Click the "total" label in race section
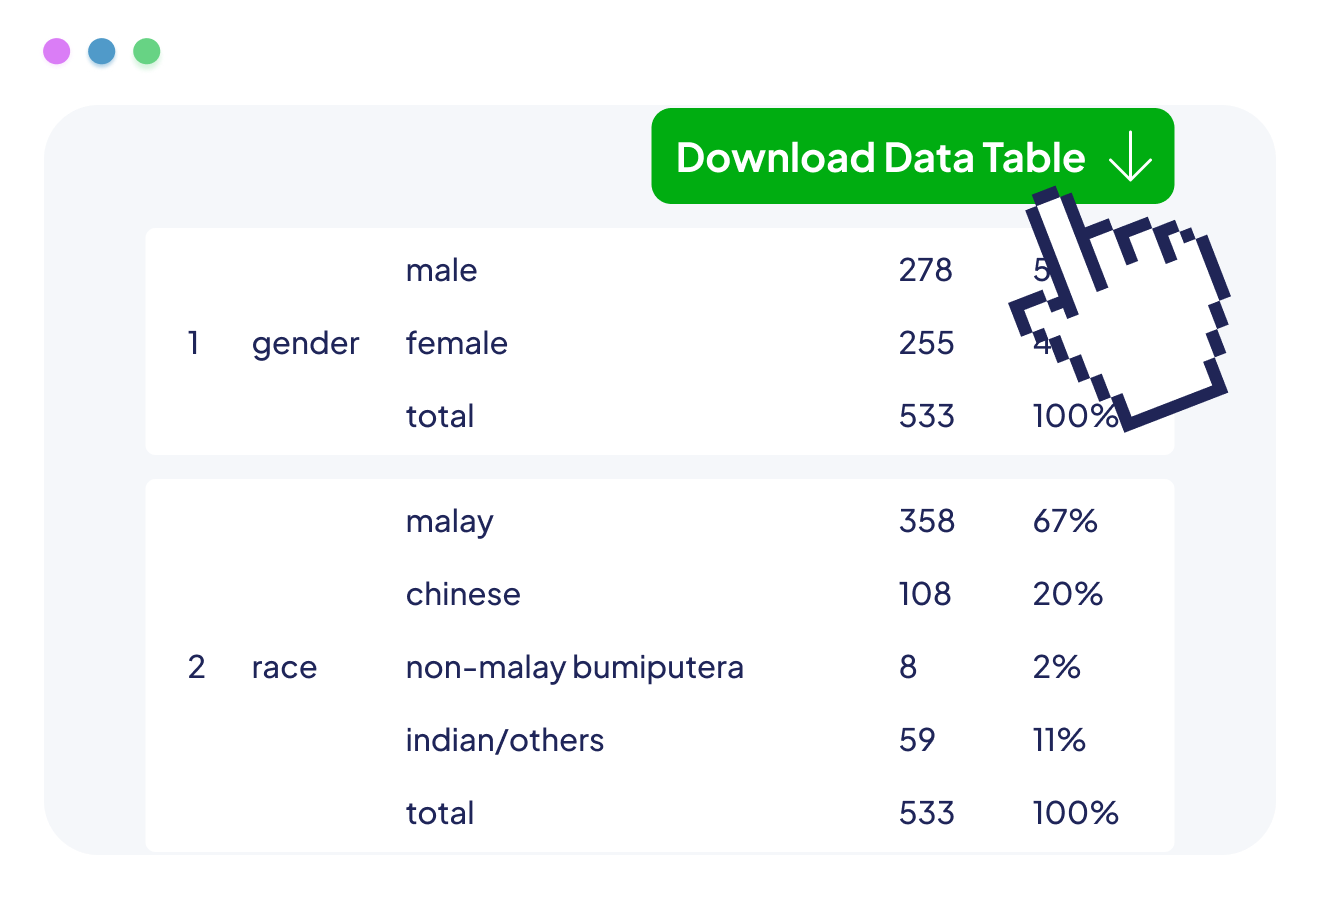1320x910 pixels. point(440,814)
